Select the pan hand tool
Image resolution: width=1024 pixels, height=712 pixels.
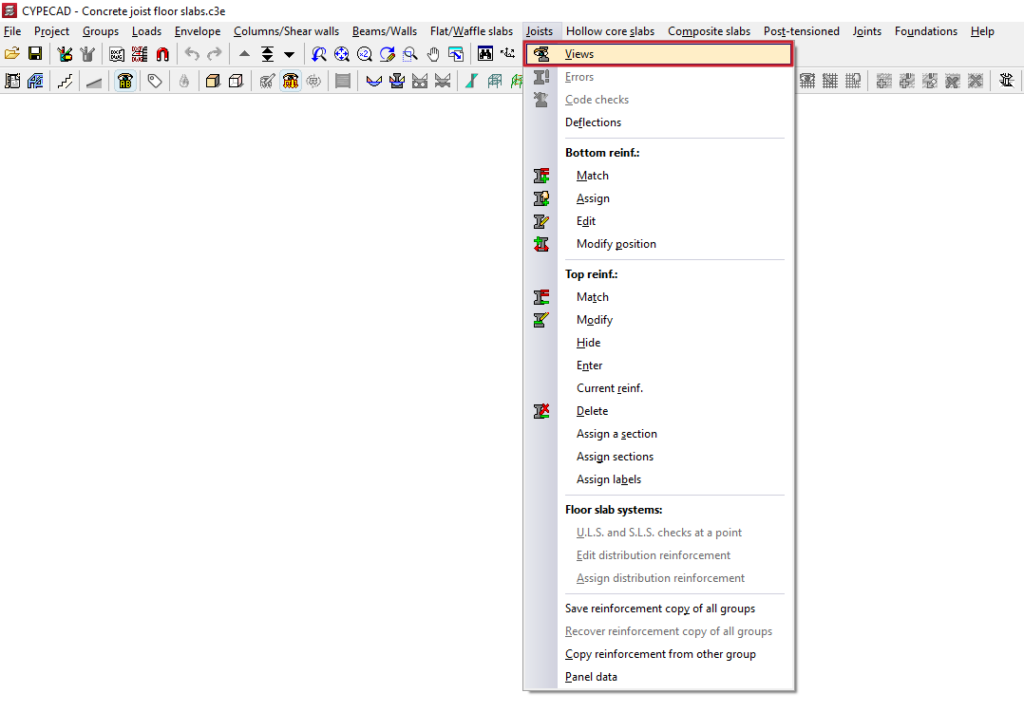click(433, 54)
